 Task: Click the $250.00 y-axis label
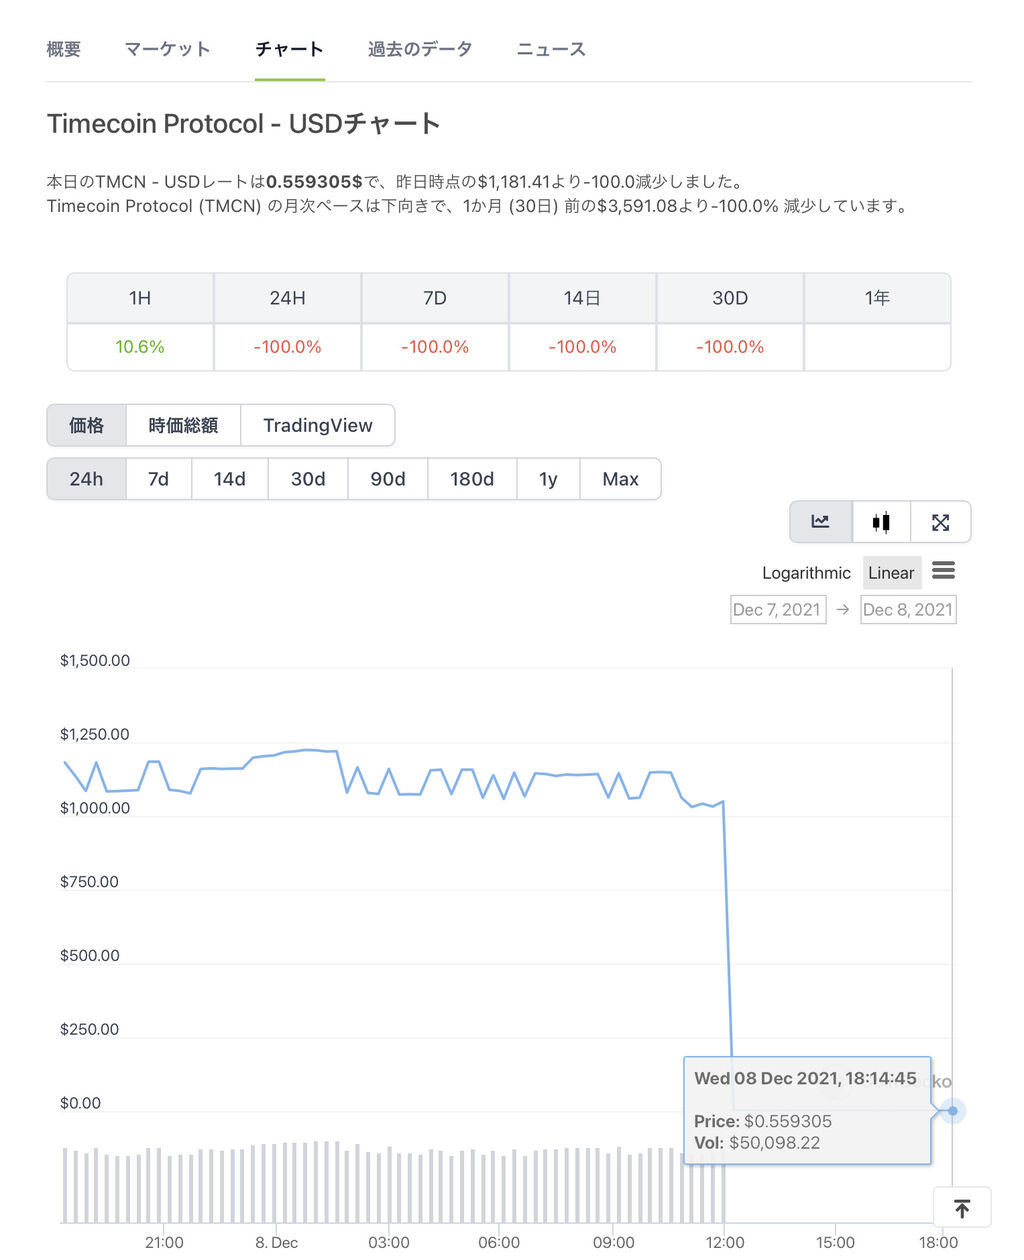click(89, 1030)
